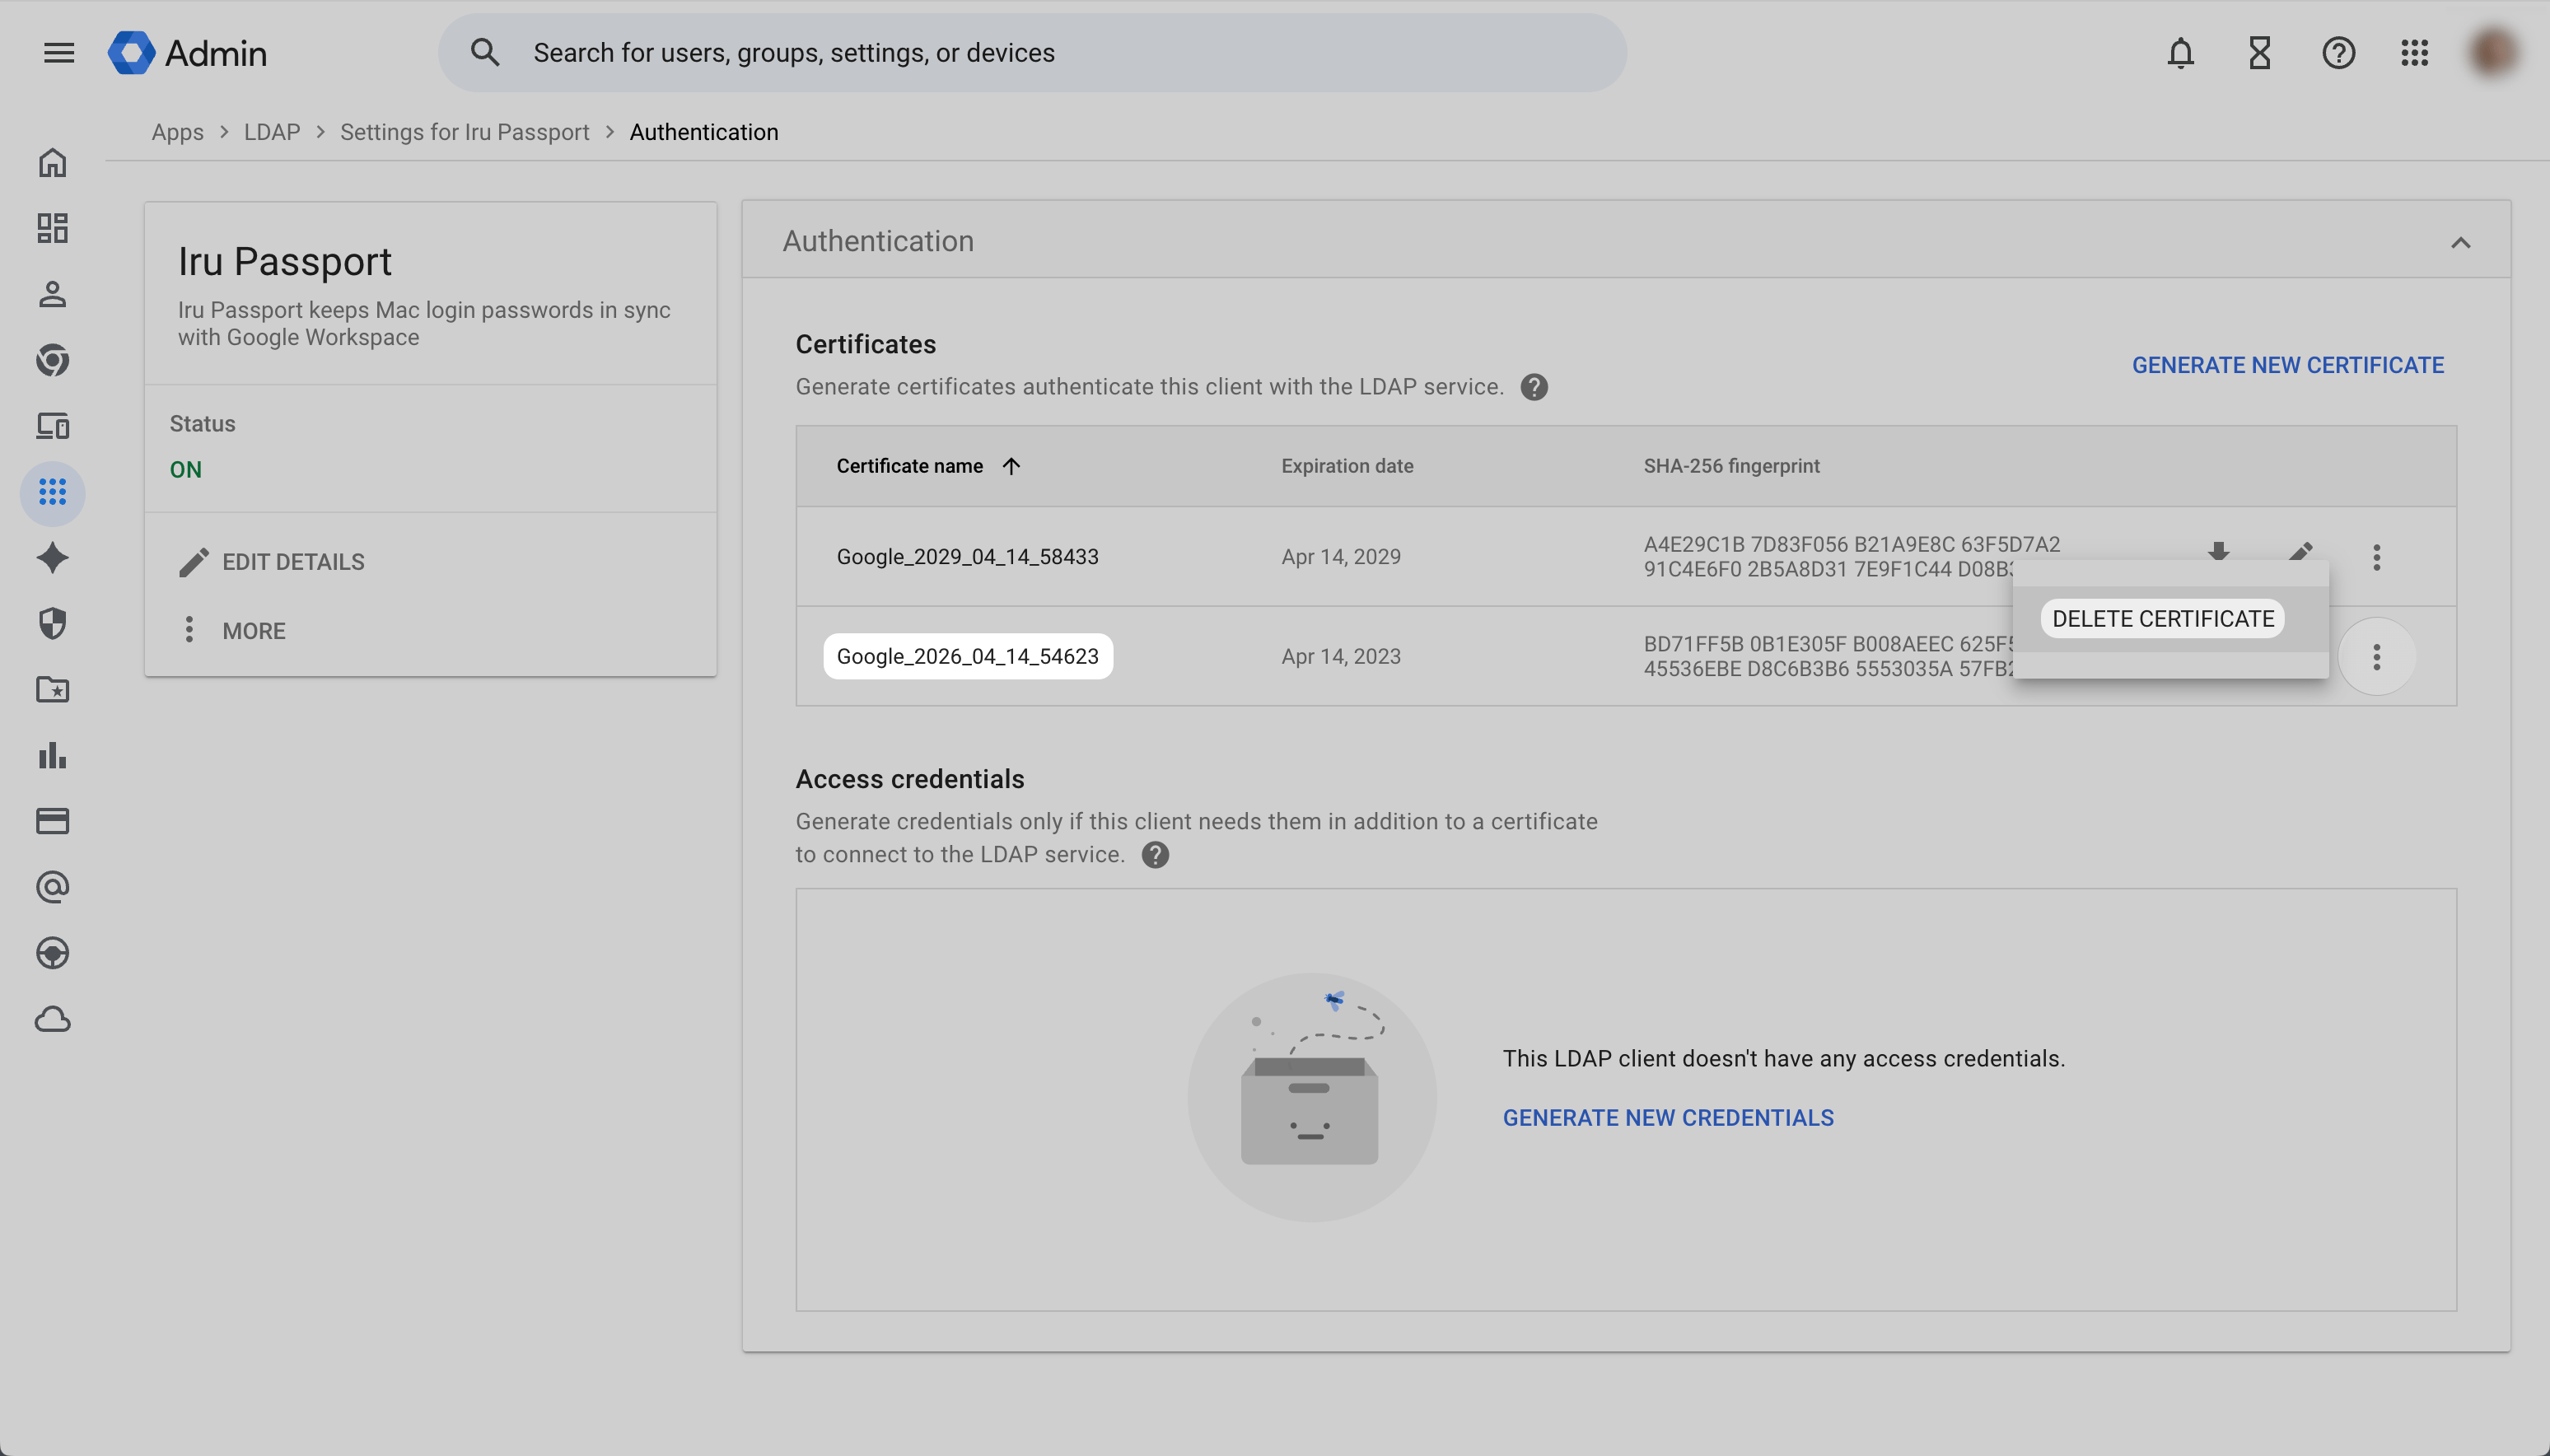
Task: Select Google_2029_04_14_58433 certificate name
Action: (967, 557)
